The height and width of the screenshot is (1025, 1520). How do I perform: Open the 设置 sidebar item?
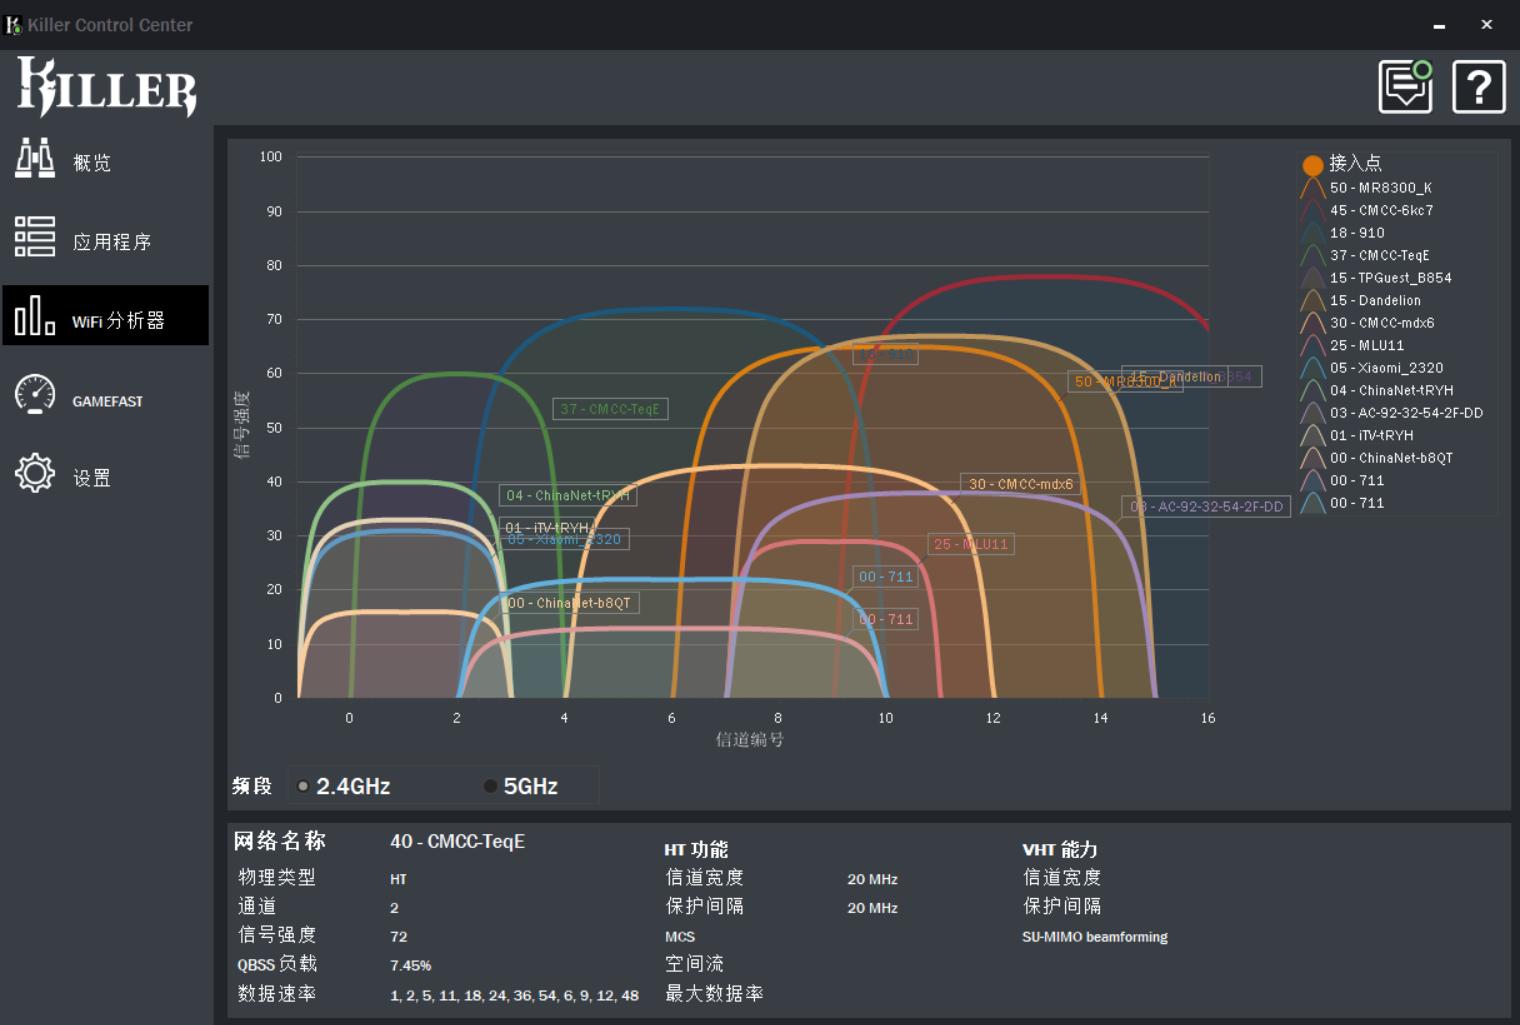pyautogui.click(x=105, y=473)
